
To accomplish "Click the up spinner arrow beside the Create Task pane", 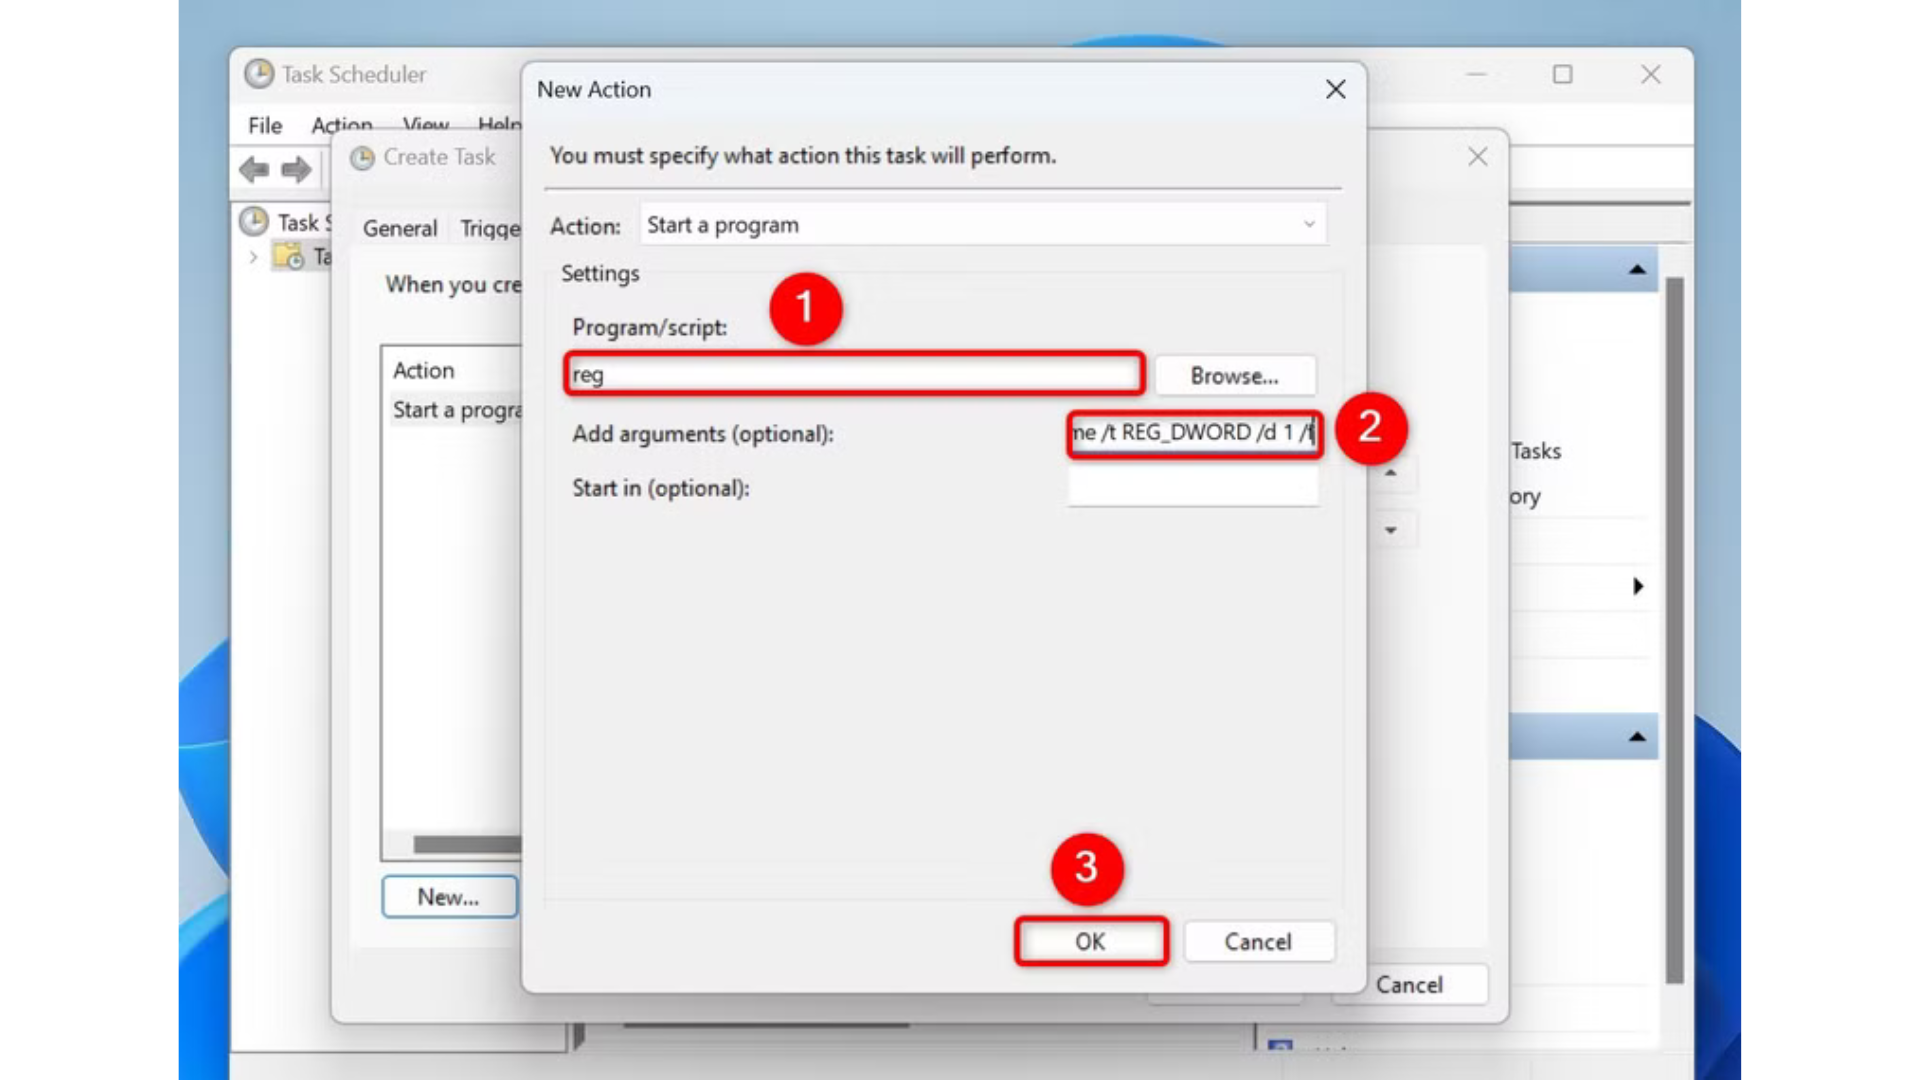I will pyautogui.click(x=1390, y=473).
